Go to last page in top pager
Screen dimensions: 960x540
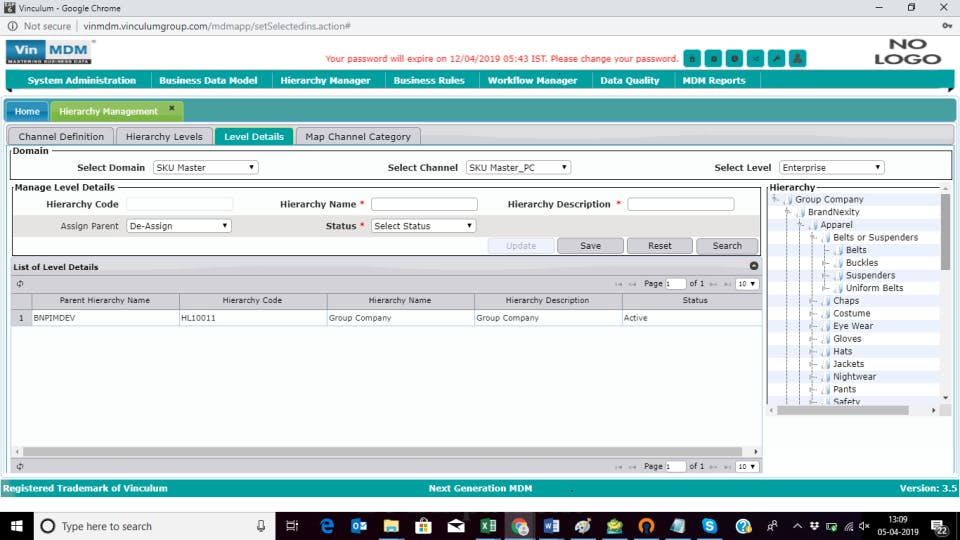727,284
